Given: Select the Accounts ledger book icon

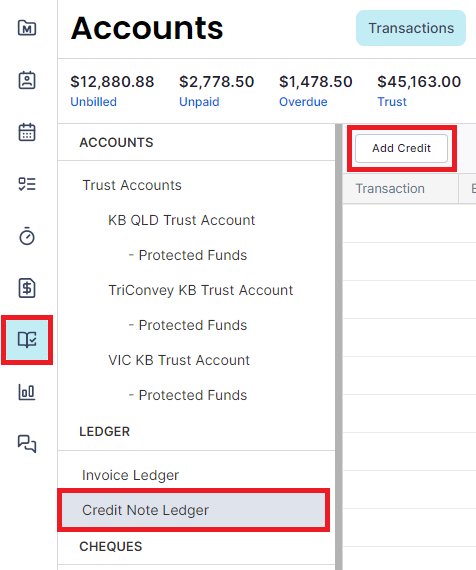Looking at the screenshot, I should pos(27,340).
